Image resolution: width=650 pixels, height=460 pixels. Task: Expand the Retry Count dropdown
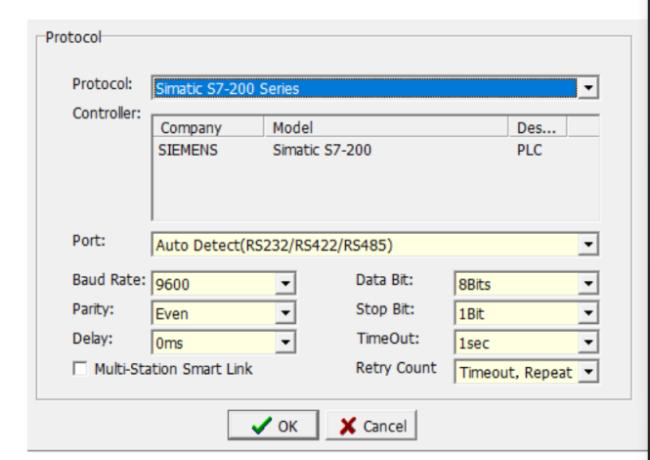[x=590, y=370]
